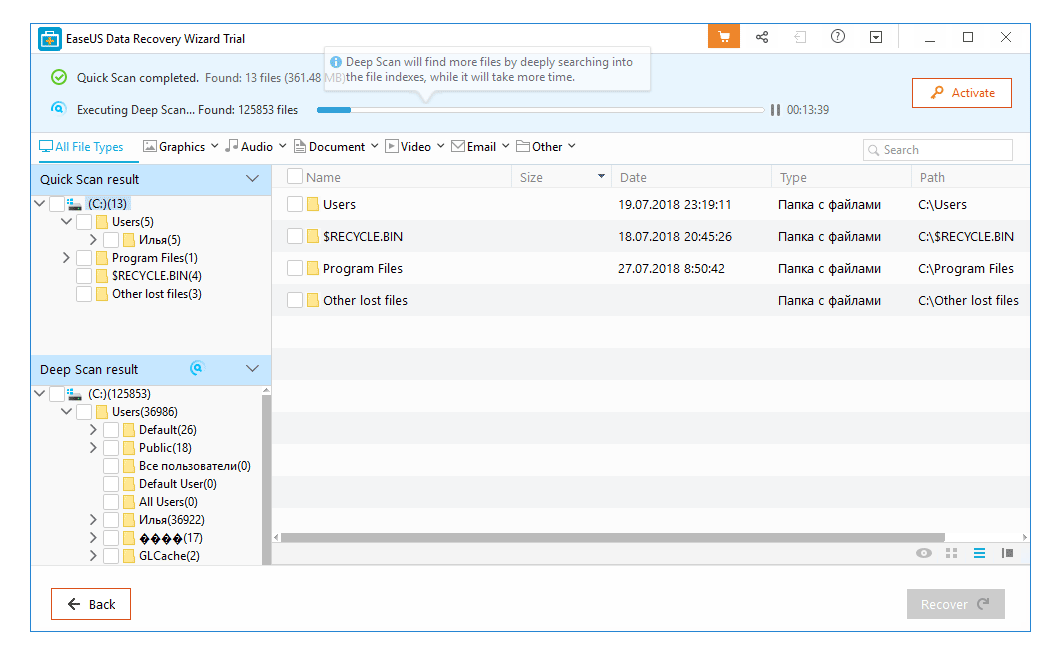Screen dimensions: 1062x665
Task: Check the Other lost files row checkbox
Action: coord(295,300)
